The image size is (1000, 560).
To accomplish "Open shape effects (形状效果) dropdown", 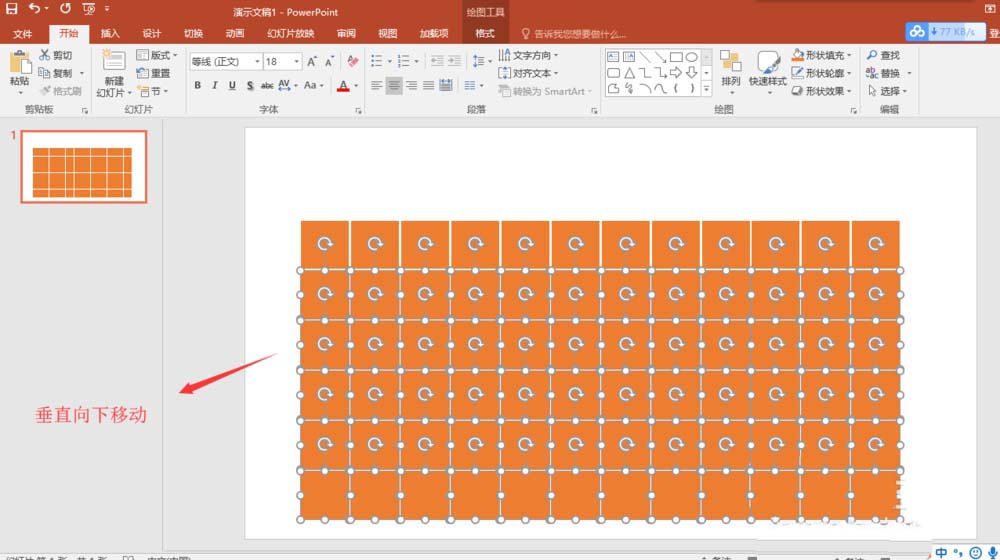I will (x=821, y=91).
